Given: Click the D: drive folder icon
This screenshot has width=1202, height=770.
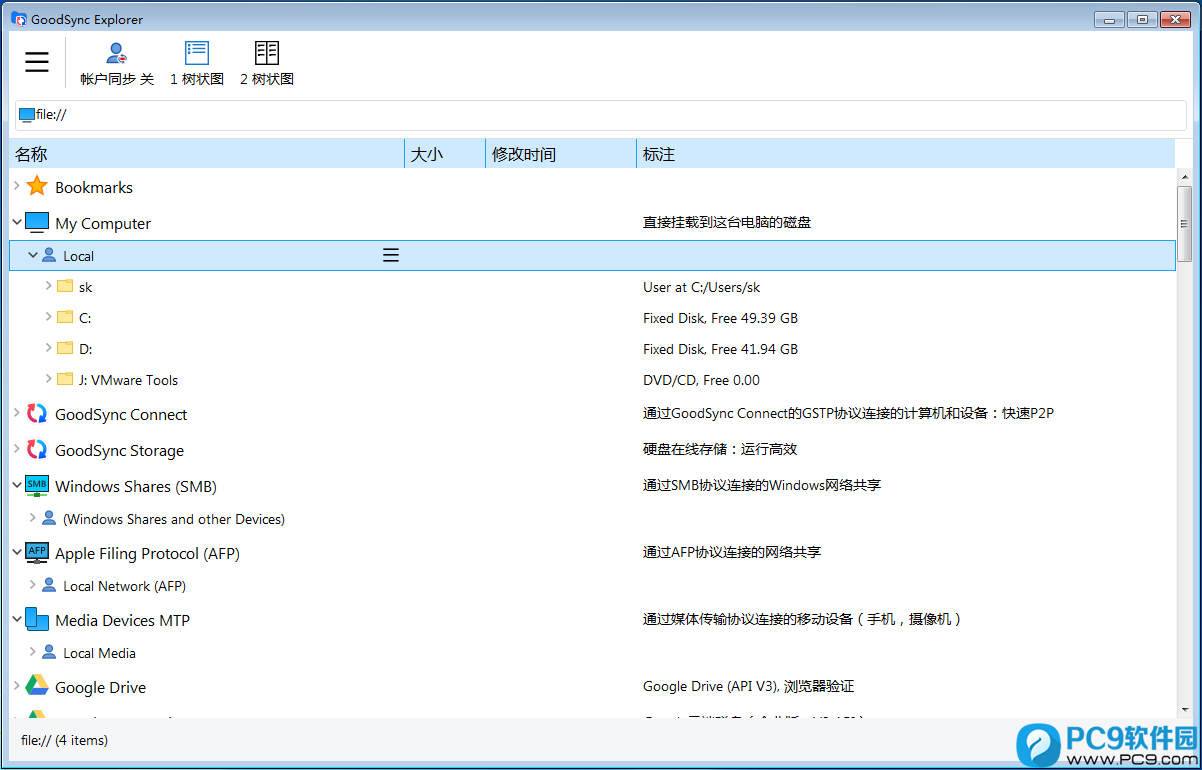Looking at the screenshot, I should [65, 348].
